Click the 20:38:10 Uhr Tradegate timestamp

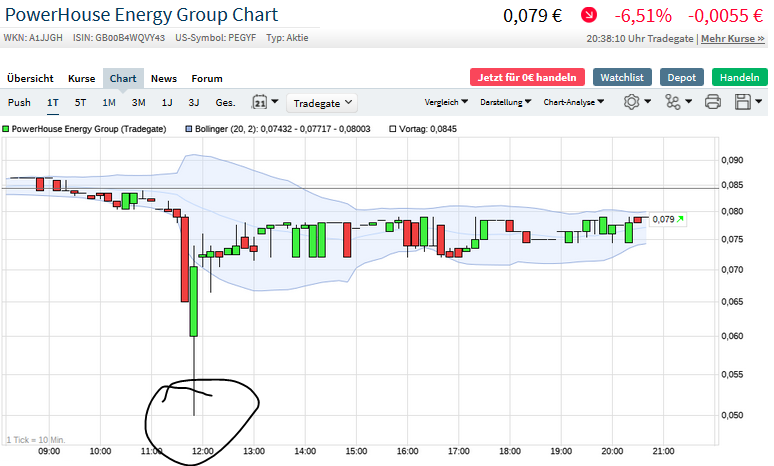click(640, 39)
